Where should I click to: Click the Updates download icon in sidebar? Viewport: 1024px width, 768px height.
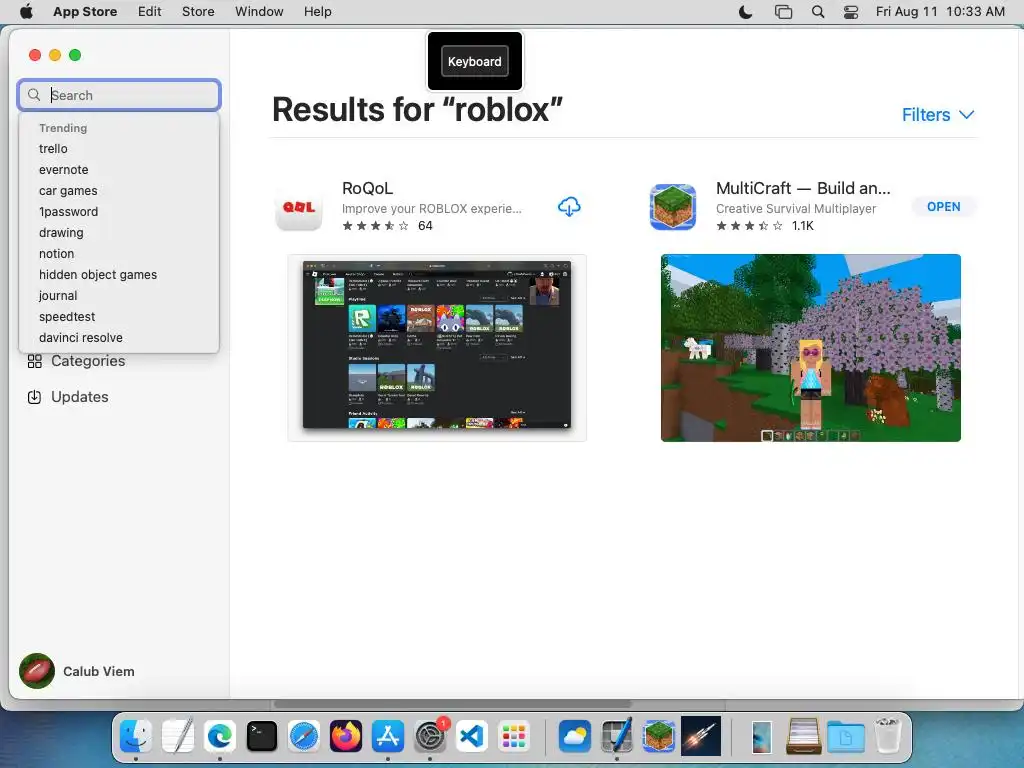coord(35,397)
